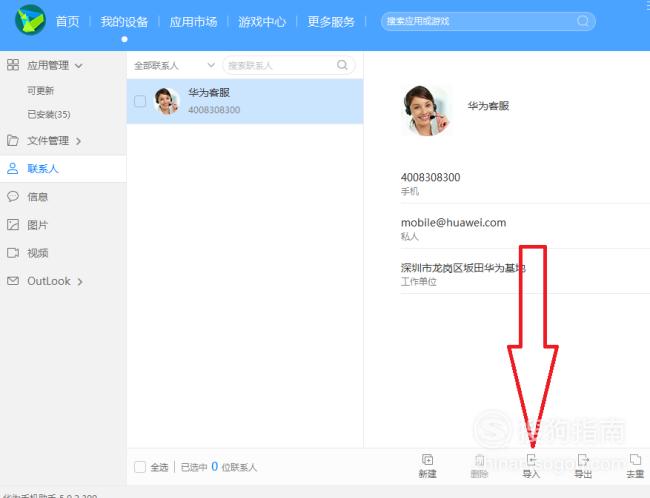Viewport: 650px width, 498px height.
Task: Expand the 文件管理 section arrow
Action: (x=78, y=141)
